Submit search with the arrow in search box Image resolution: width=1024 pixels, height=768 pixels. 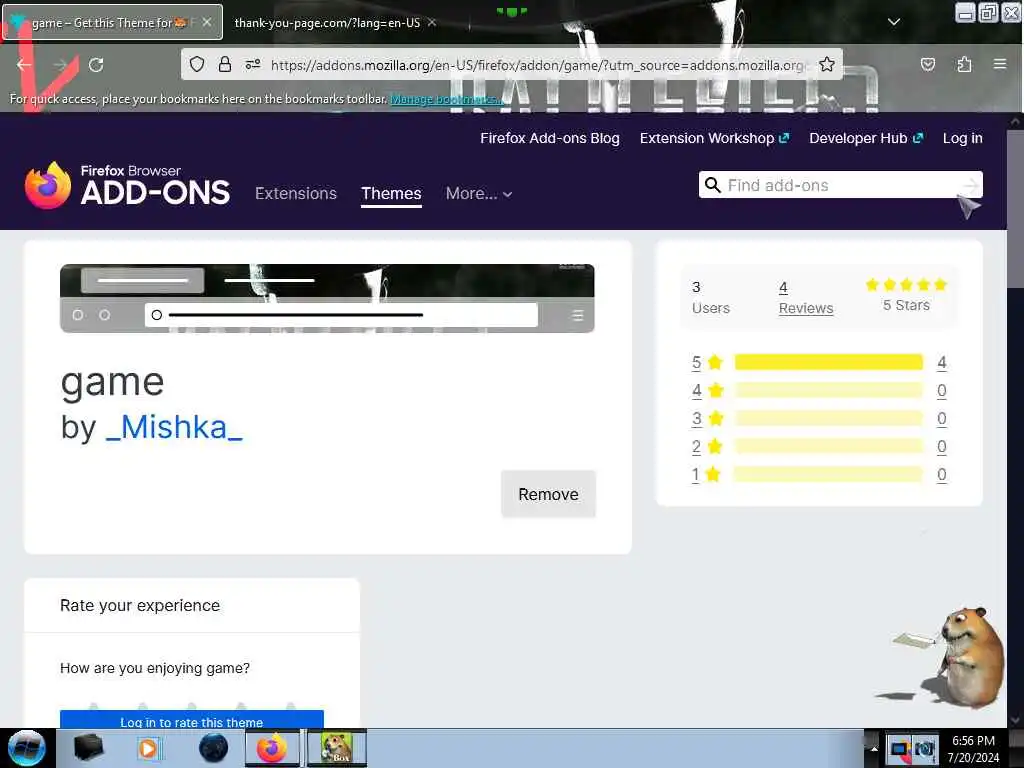point(971,185)
